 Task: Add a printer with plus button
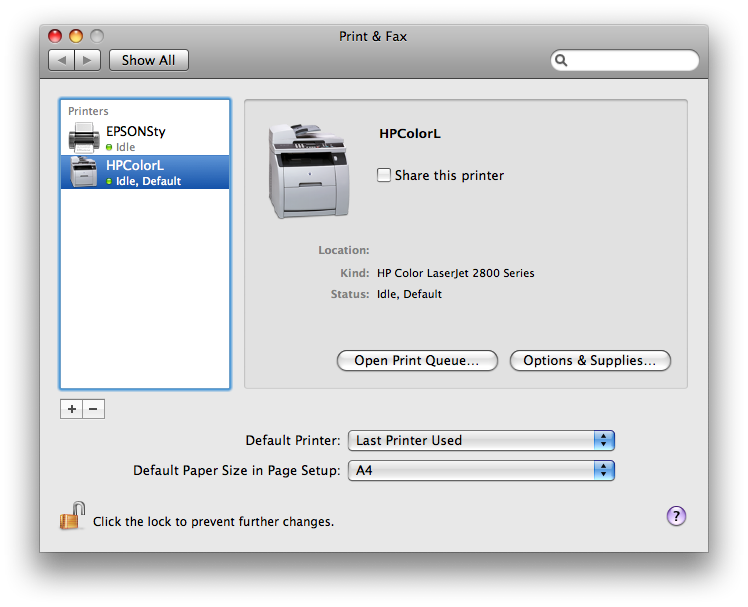click(x=72, y=409)
